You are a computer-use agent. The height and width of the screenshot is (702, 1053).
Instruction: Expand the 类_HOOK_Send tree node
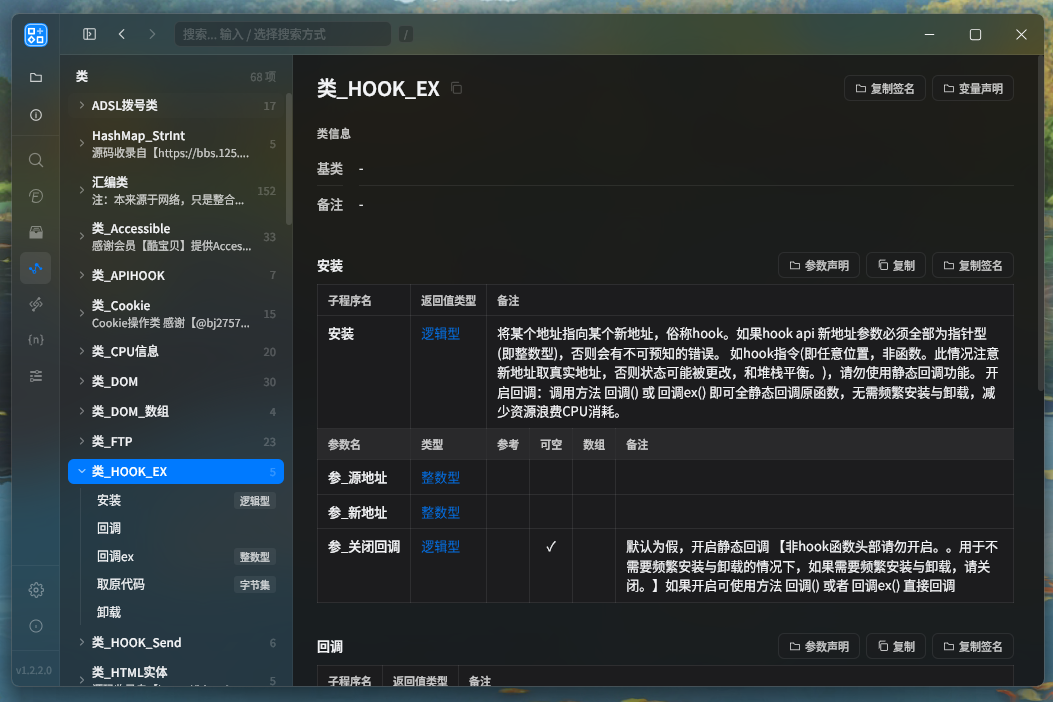coord(81,642)
